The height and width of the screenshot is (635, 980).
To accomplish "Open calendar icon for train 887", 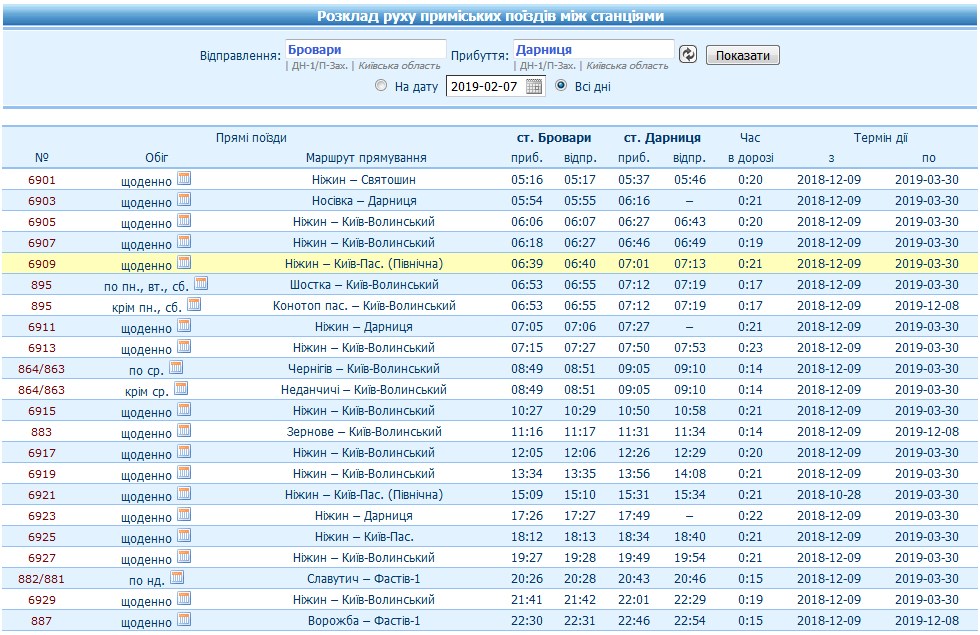I will pos(184,619).
